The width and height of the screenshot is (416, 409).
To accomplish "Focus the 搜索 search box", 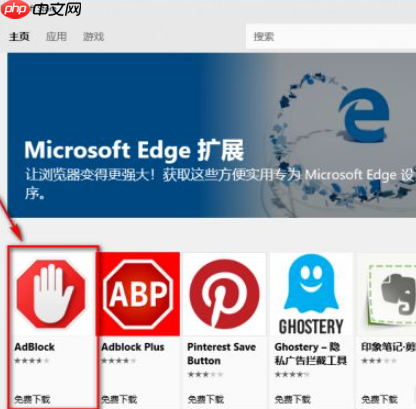I will (x=331, y=36).
